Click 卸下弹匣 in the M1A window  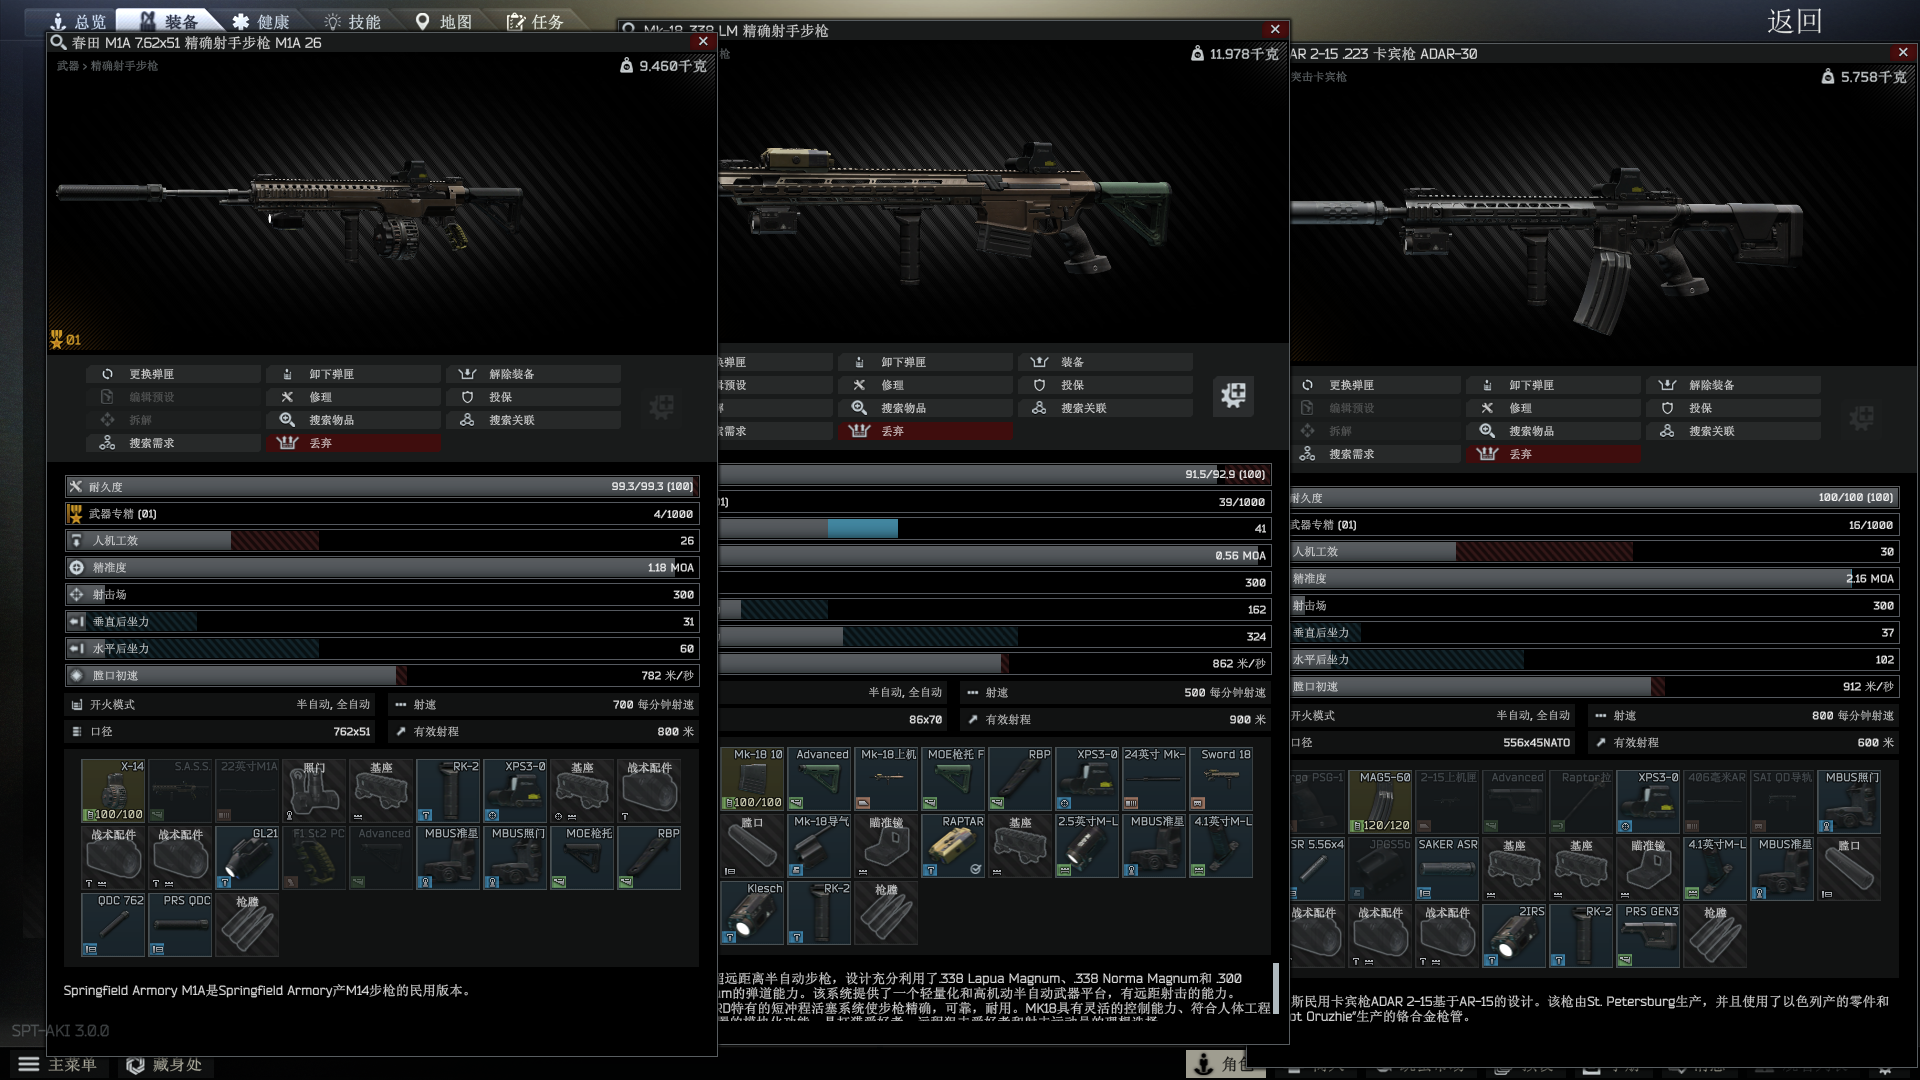pos(354,374)
